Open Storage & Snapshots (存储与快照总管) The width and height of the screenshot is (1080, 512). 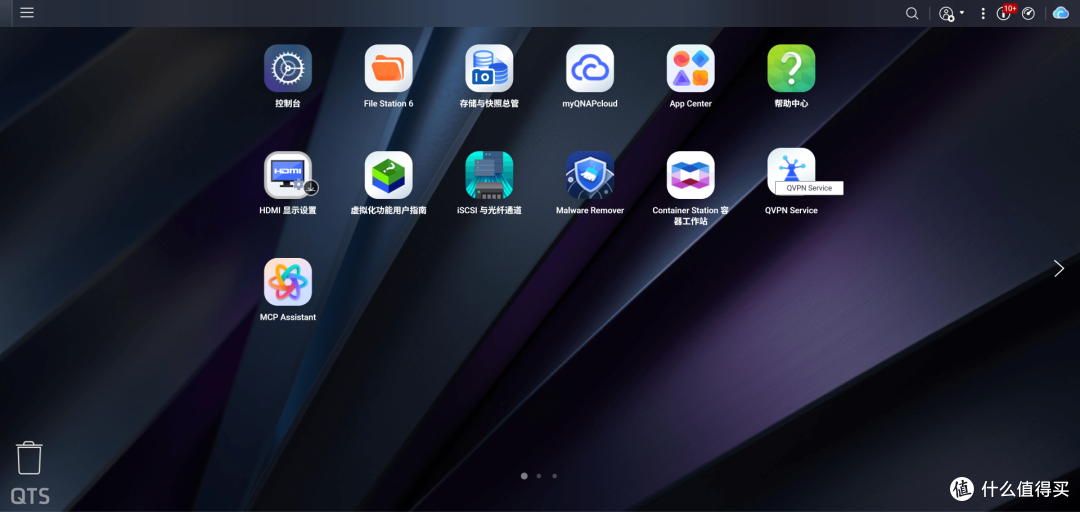click(489, 68)
